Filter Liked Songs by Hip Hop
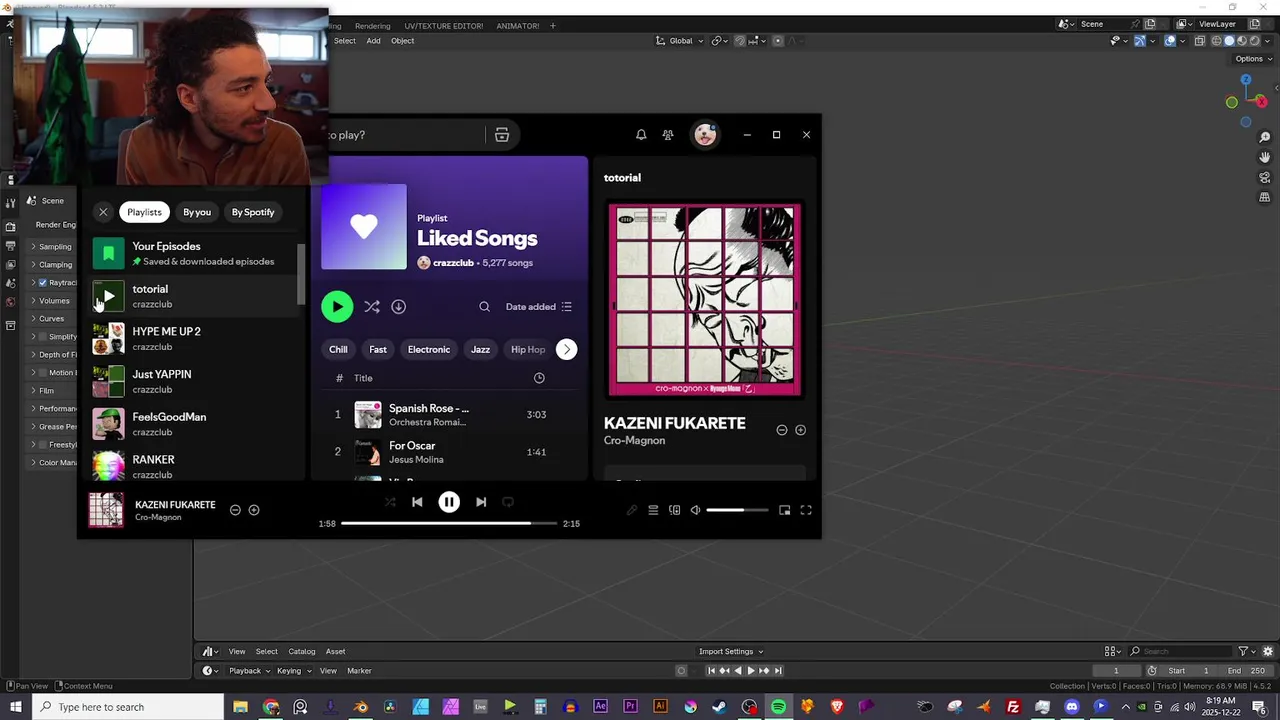The height and width of the screenshot is (720, 1280). [x=528, y=349]
